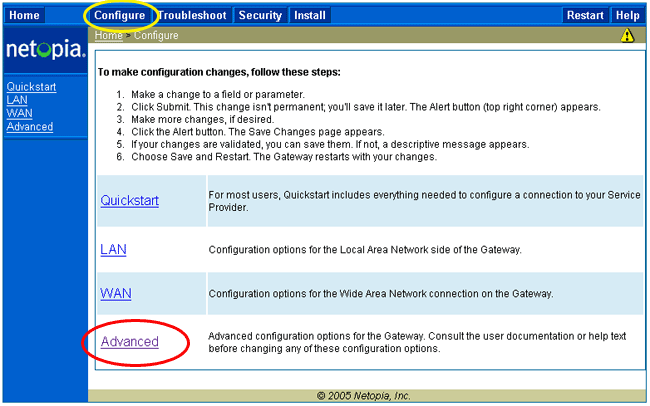Click step 'Click the Alert button. The Save Changes page appears.'
Image resolution: width=650 pixels, height=406 pixels.
[258, 132]
